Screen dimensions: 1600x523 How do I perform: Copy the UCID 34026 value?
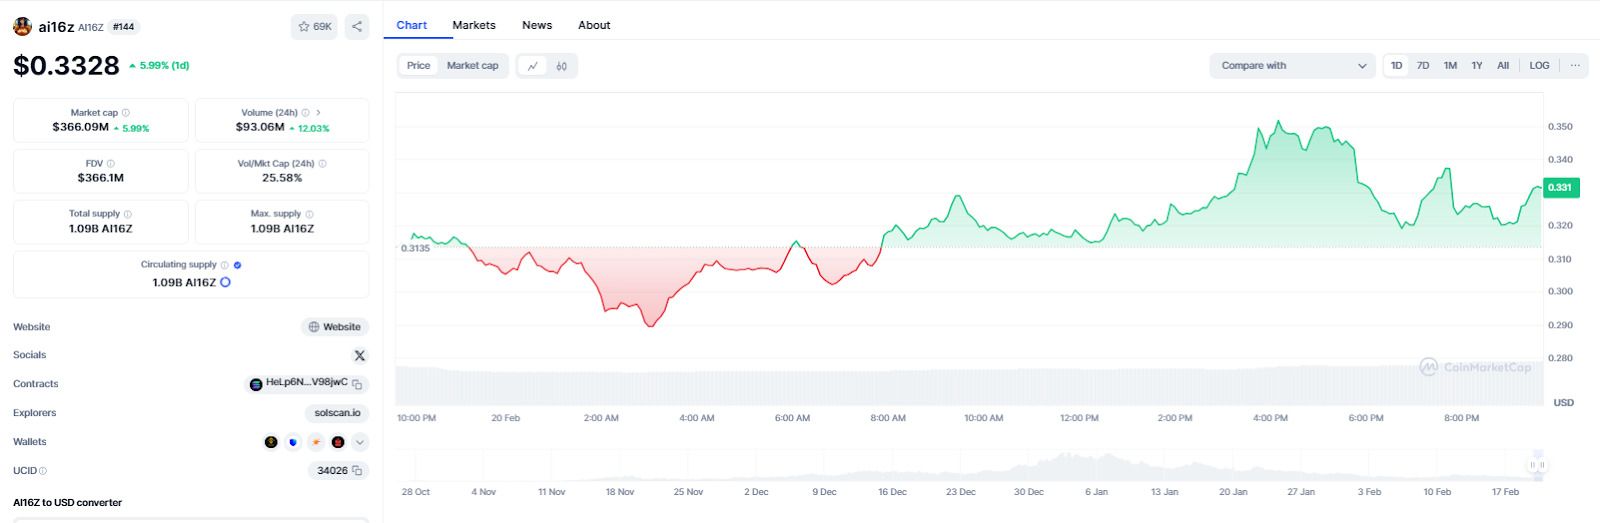pos(357,471)
